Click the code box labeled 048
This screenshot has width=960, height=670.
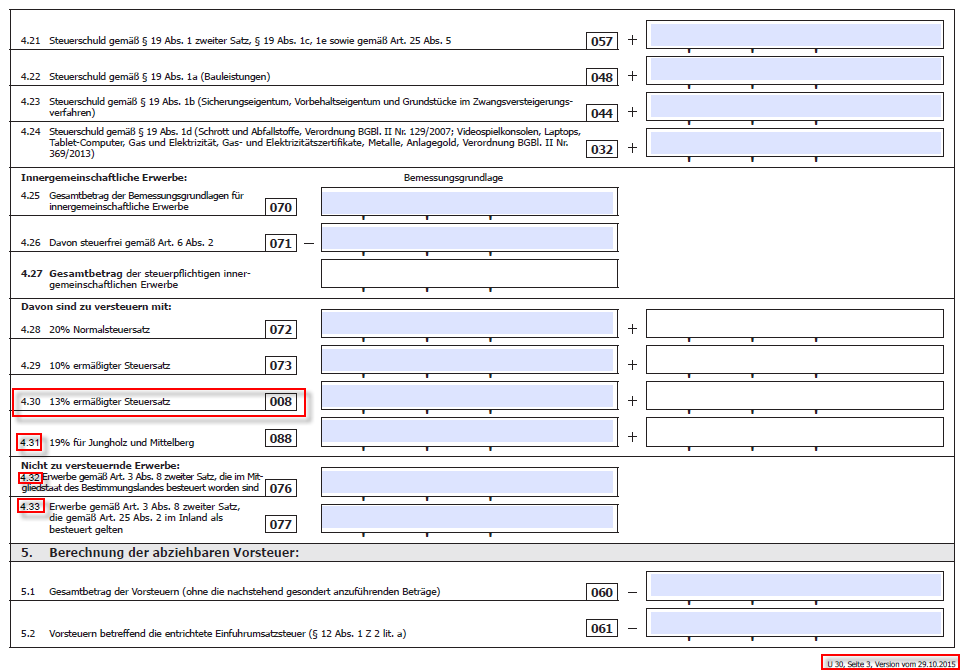click(602, 77)
